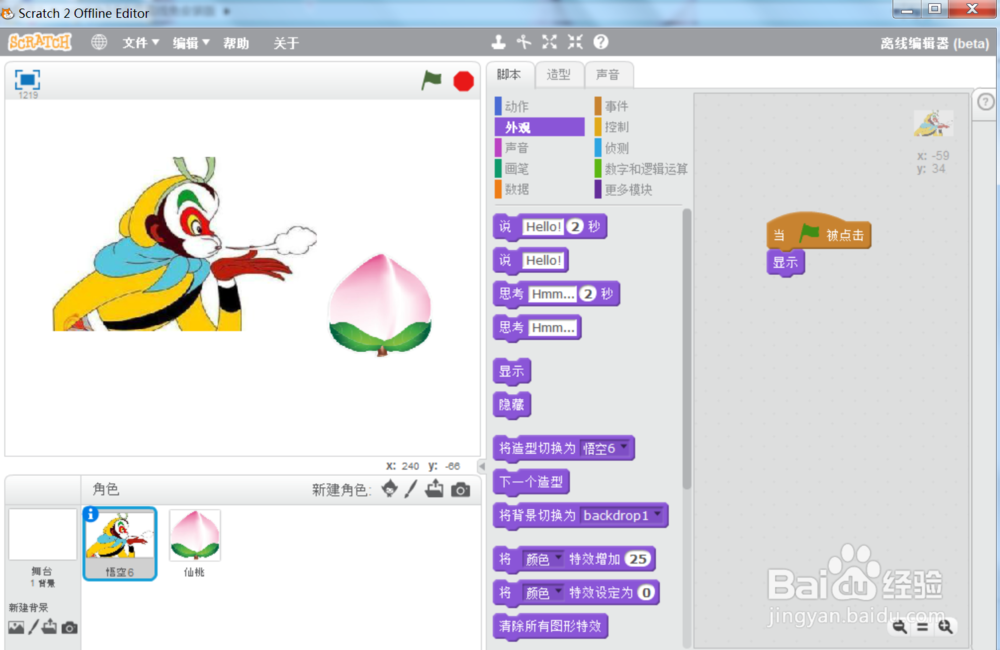Image resolution: width=1000 pixels, height=650 pixels.
Task: Collapse the stage panel arrow
Action: tap(482, 466)
